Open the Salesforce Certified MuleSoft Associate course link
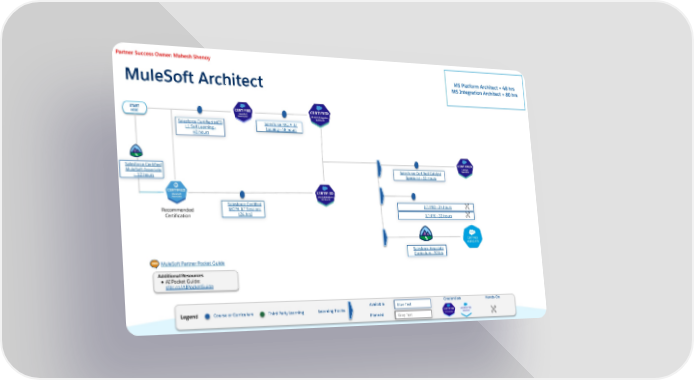The width and height of the screenshot is (694, 380). 142,169
